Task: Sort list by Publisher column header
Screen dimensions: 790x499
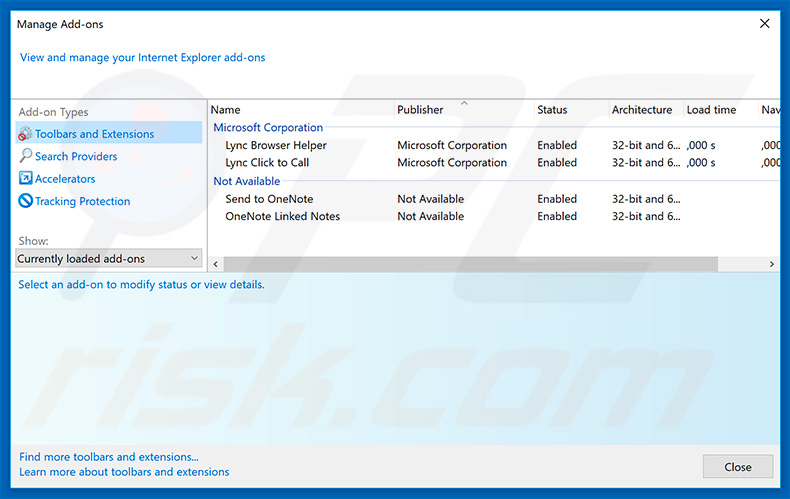Action: 420,109
